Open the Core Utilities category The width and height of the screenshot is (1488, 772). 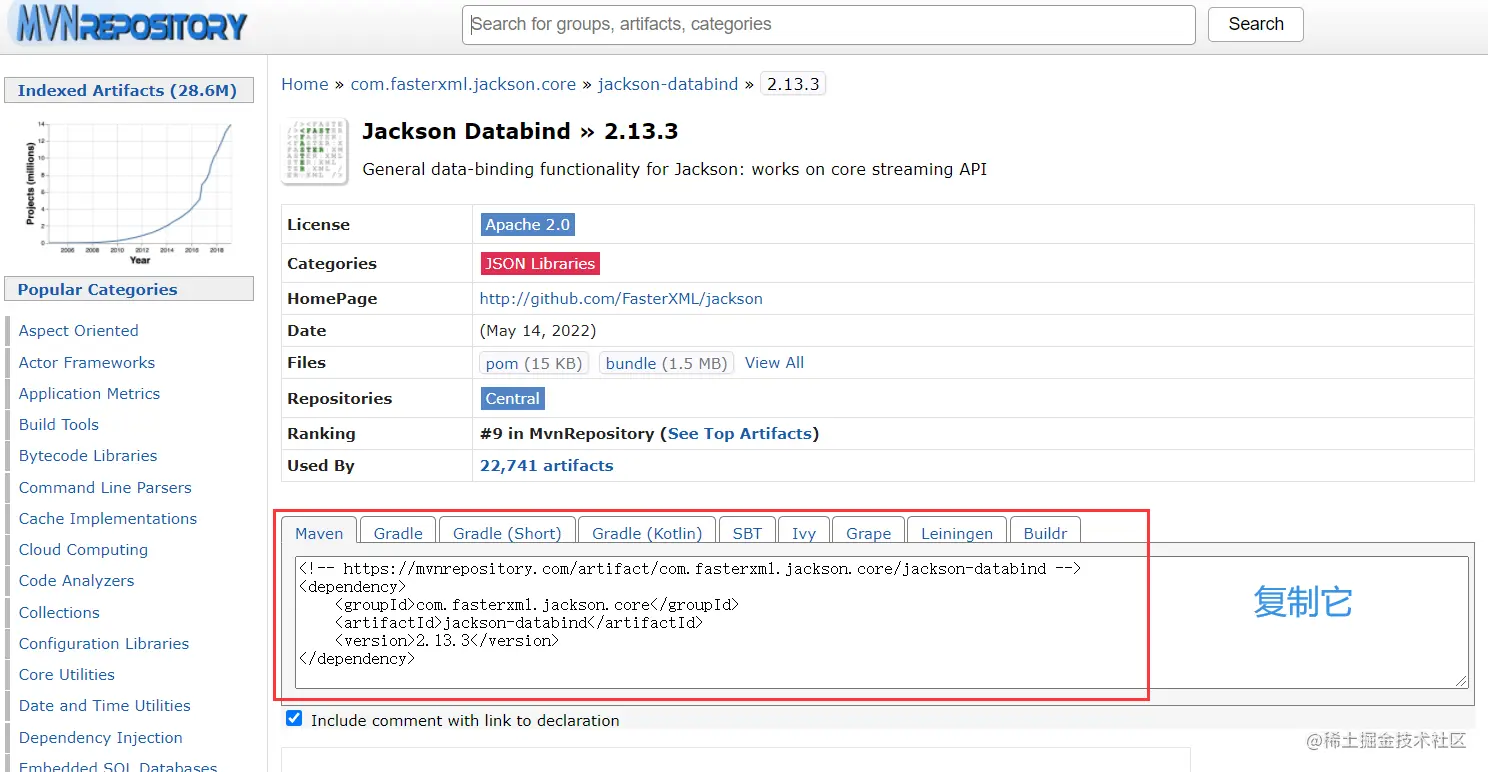click(x=67, y=674)
